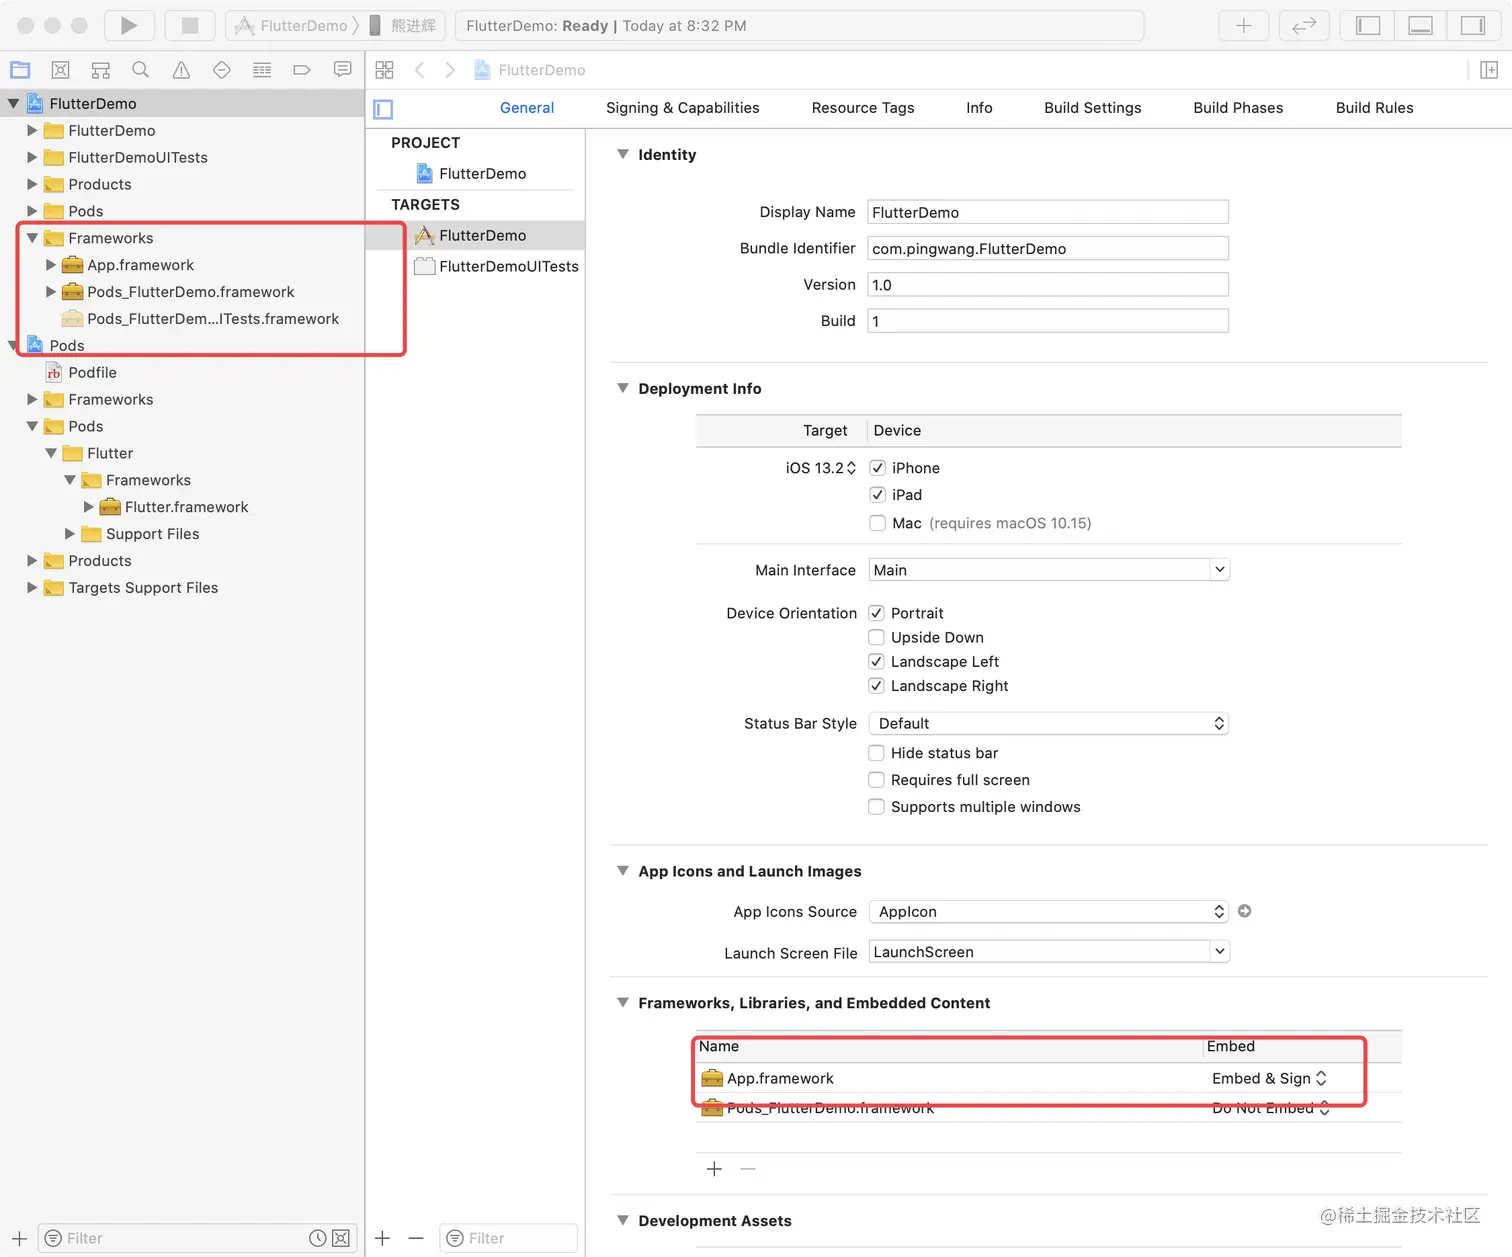Open the Status Bar Style dropdown
This screenshot has width=1512, height=1257.
tap(1048, 723)
